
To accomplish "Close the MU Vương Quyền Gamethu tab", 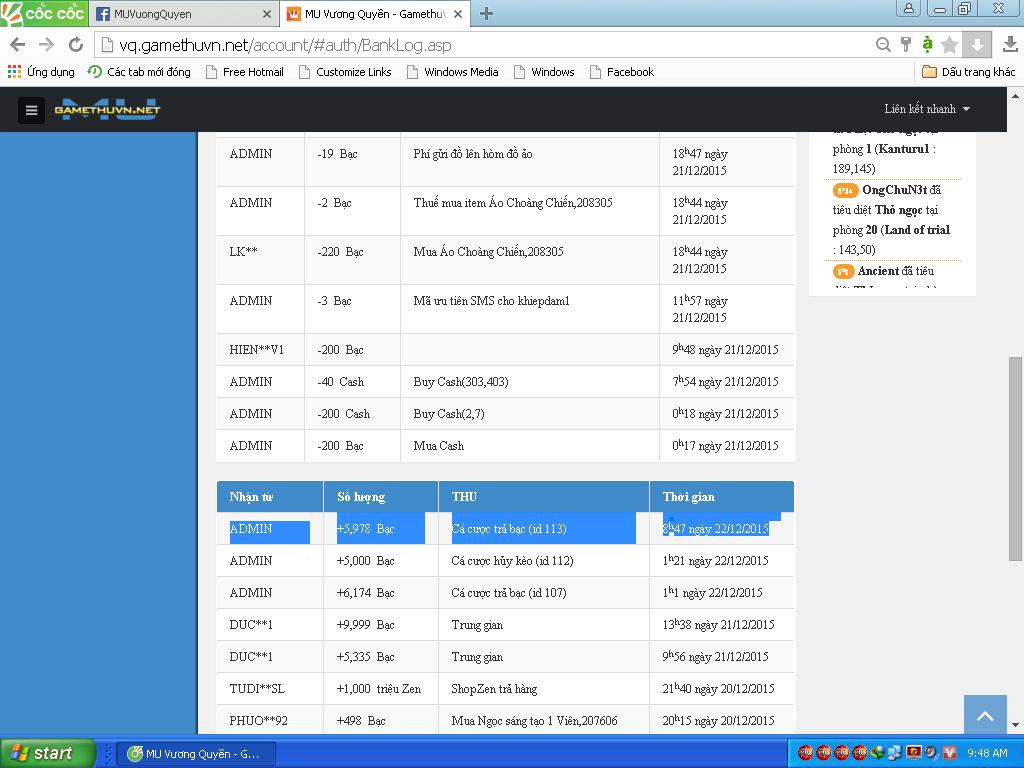I will click(x=458, y=14).
